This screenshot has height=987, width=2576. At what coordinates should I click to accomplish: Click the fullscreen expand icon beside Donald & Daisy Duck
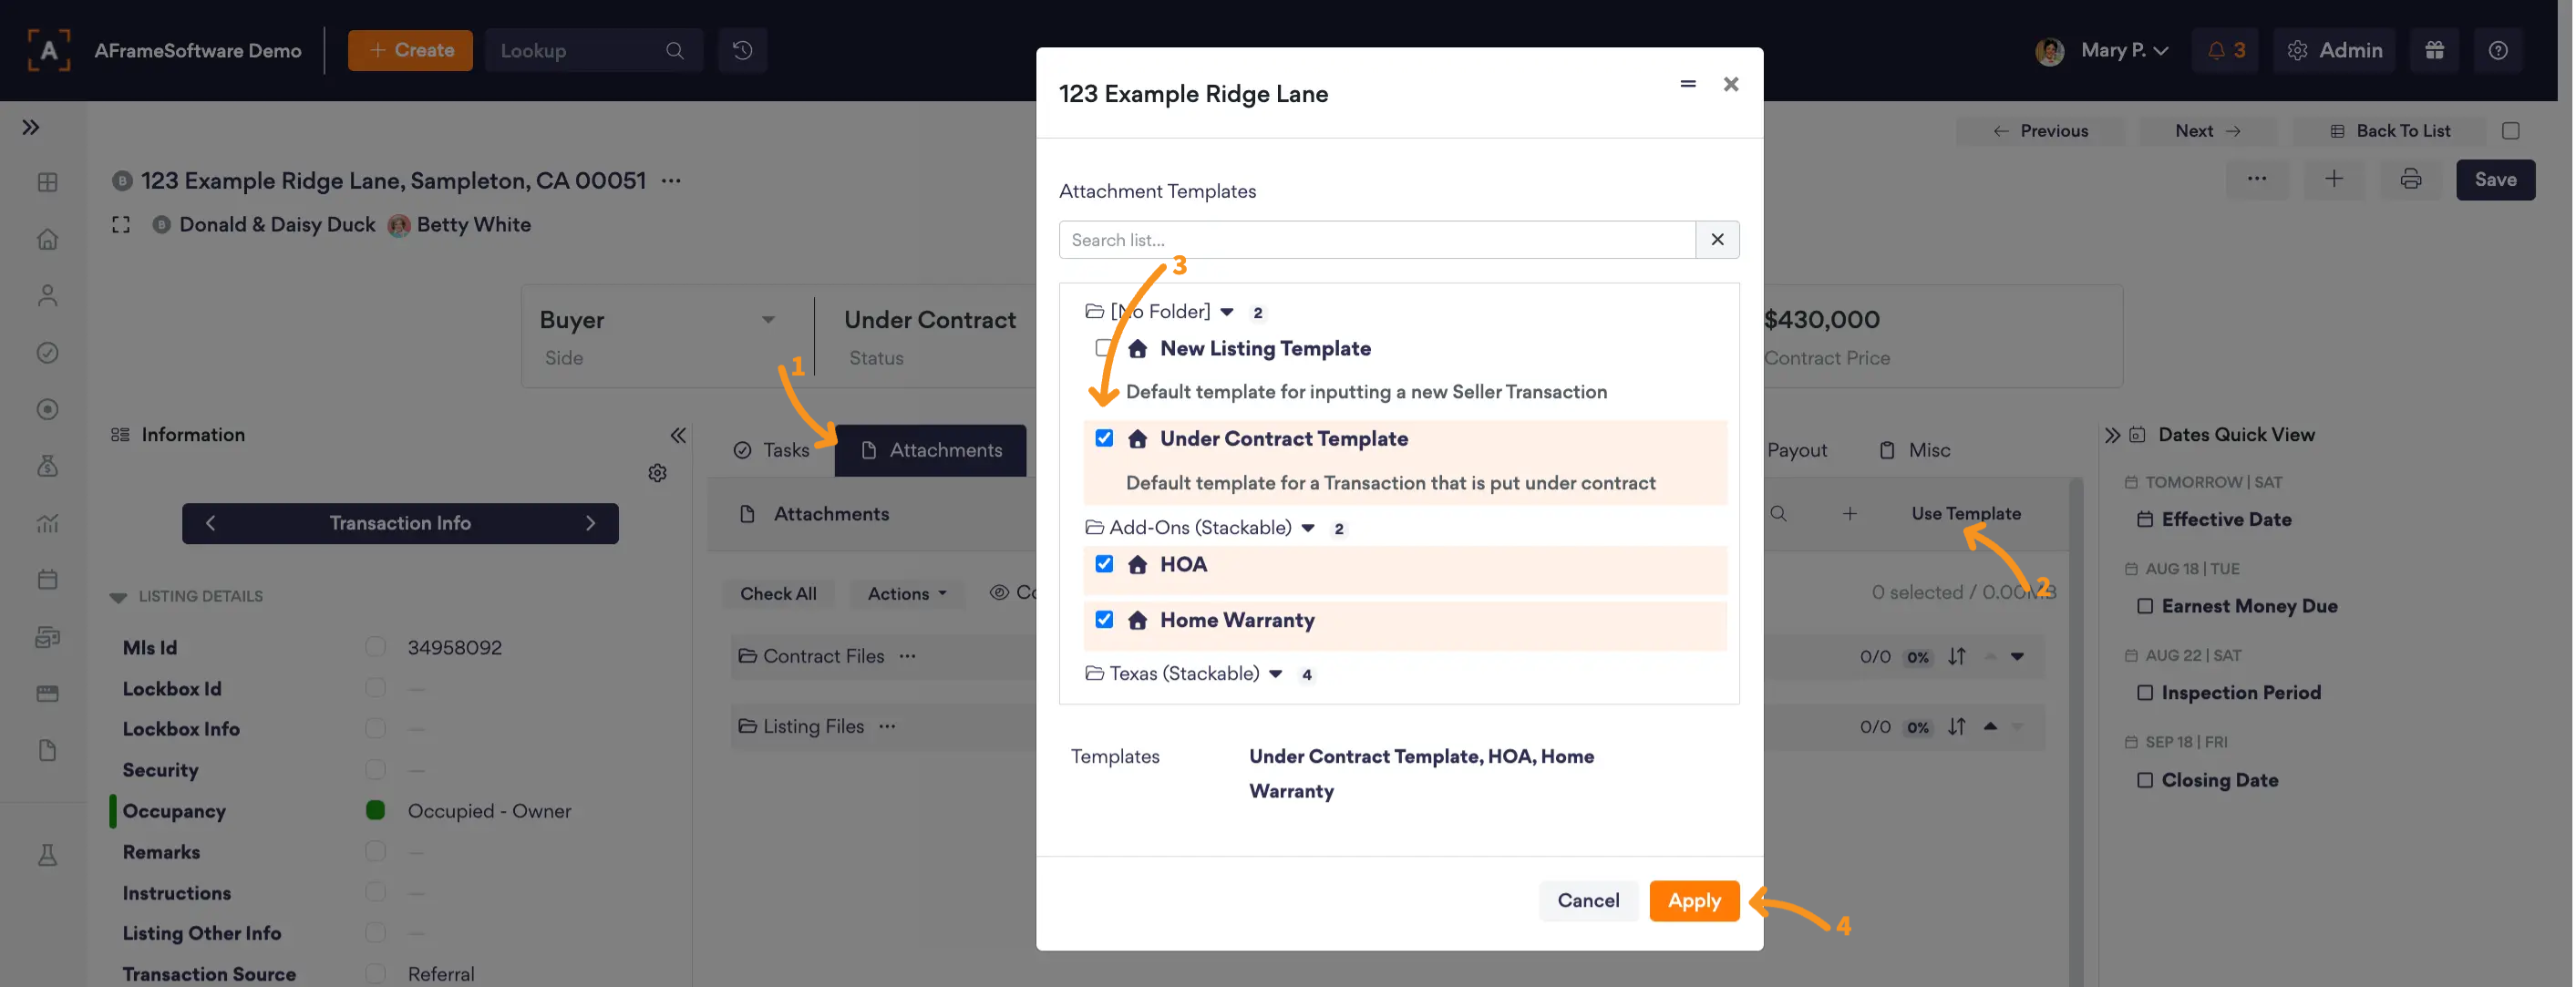coord(121,225)
